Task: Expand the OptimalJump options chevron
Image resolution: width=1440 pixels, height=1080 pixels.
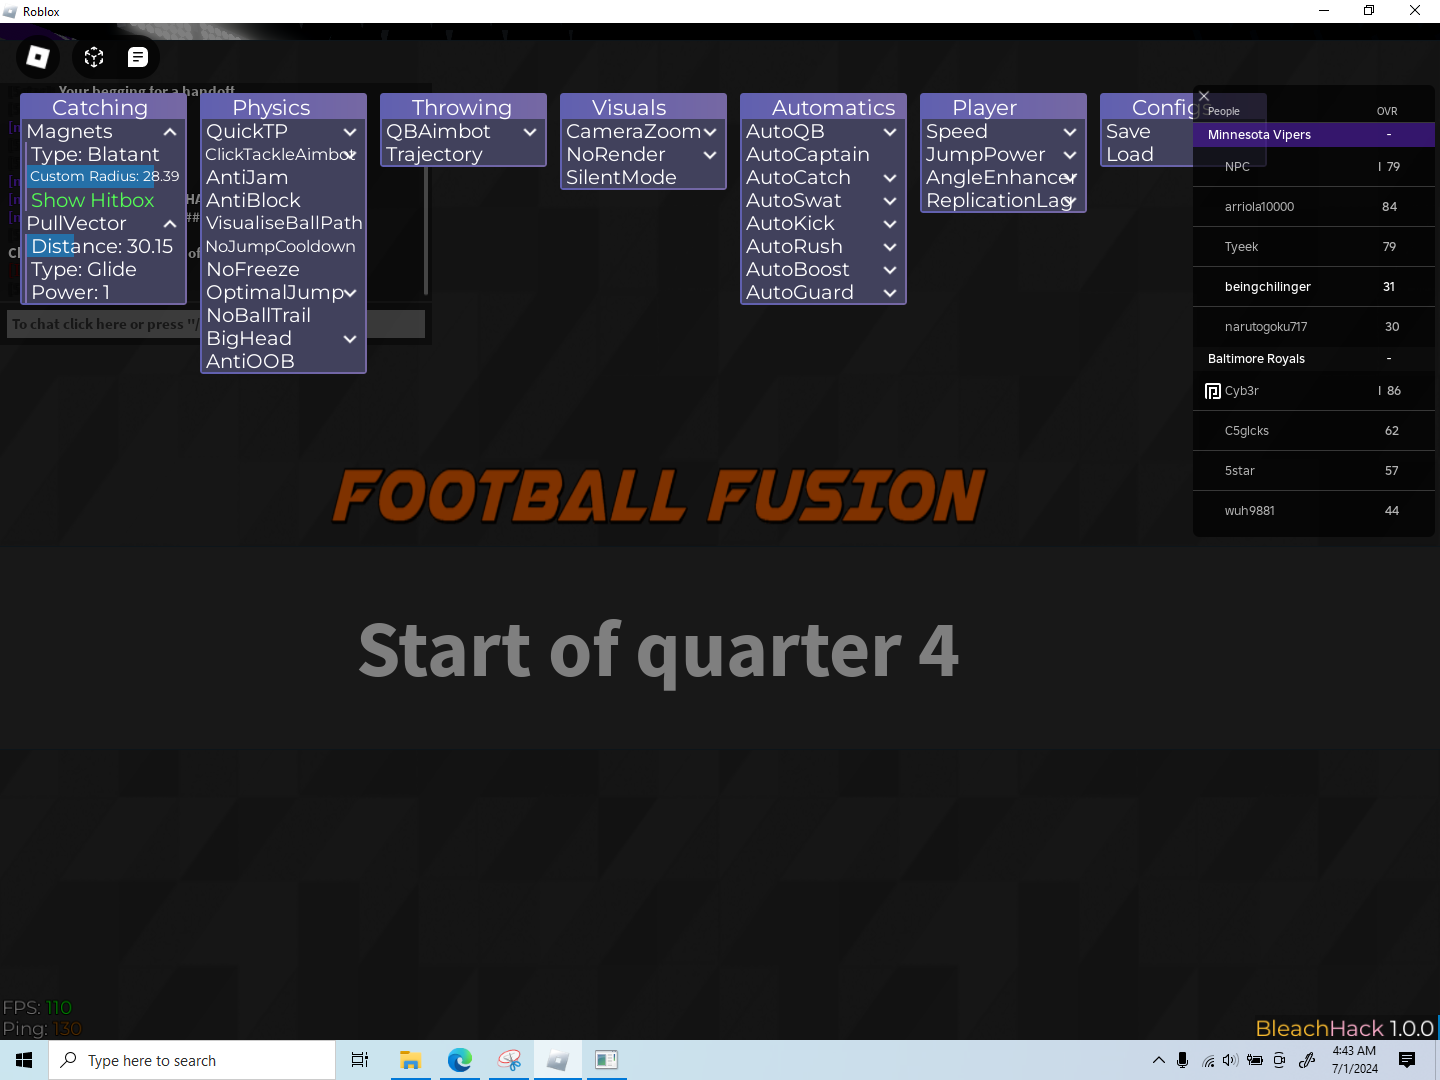Action: pyautogui.click(x=350, y=293)
